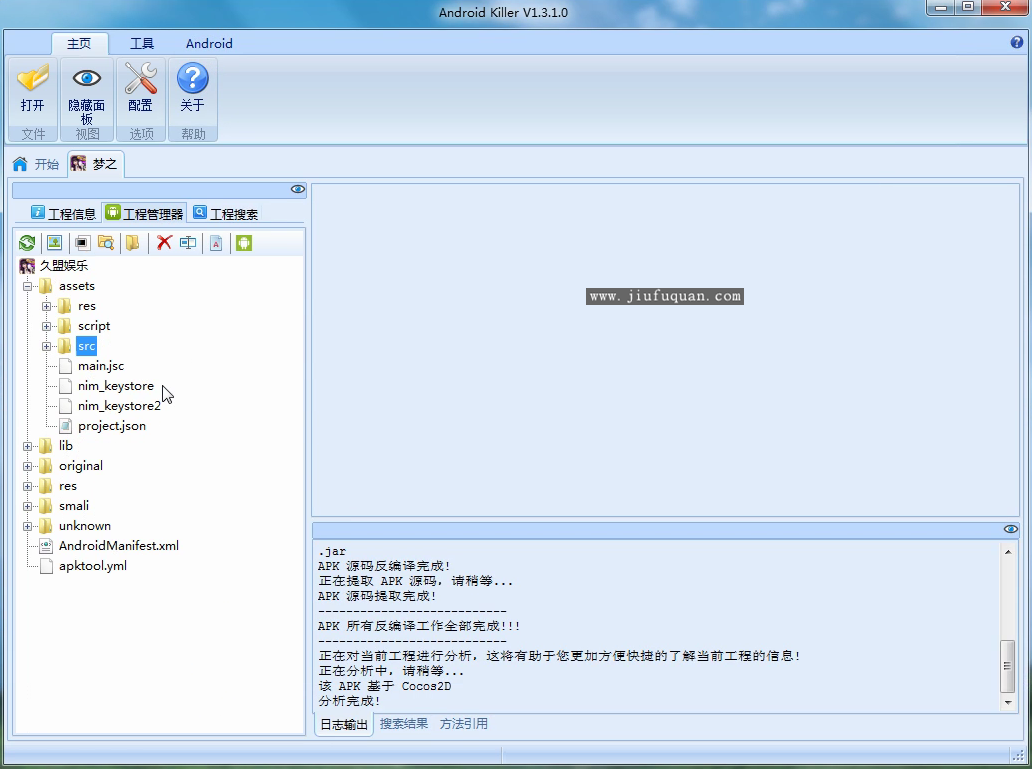Switch to 搜索结果 tab
The height and width of the screenshot is (769, 1032).
coord(403,724)
